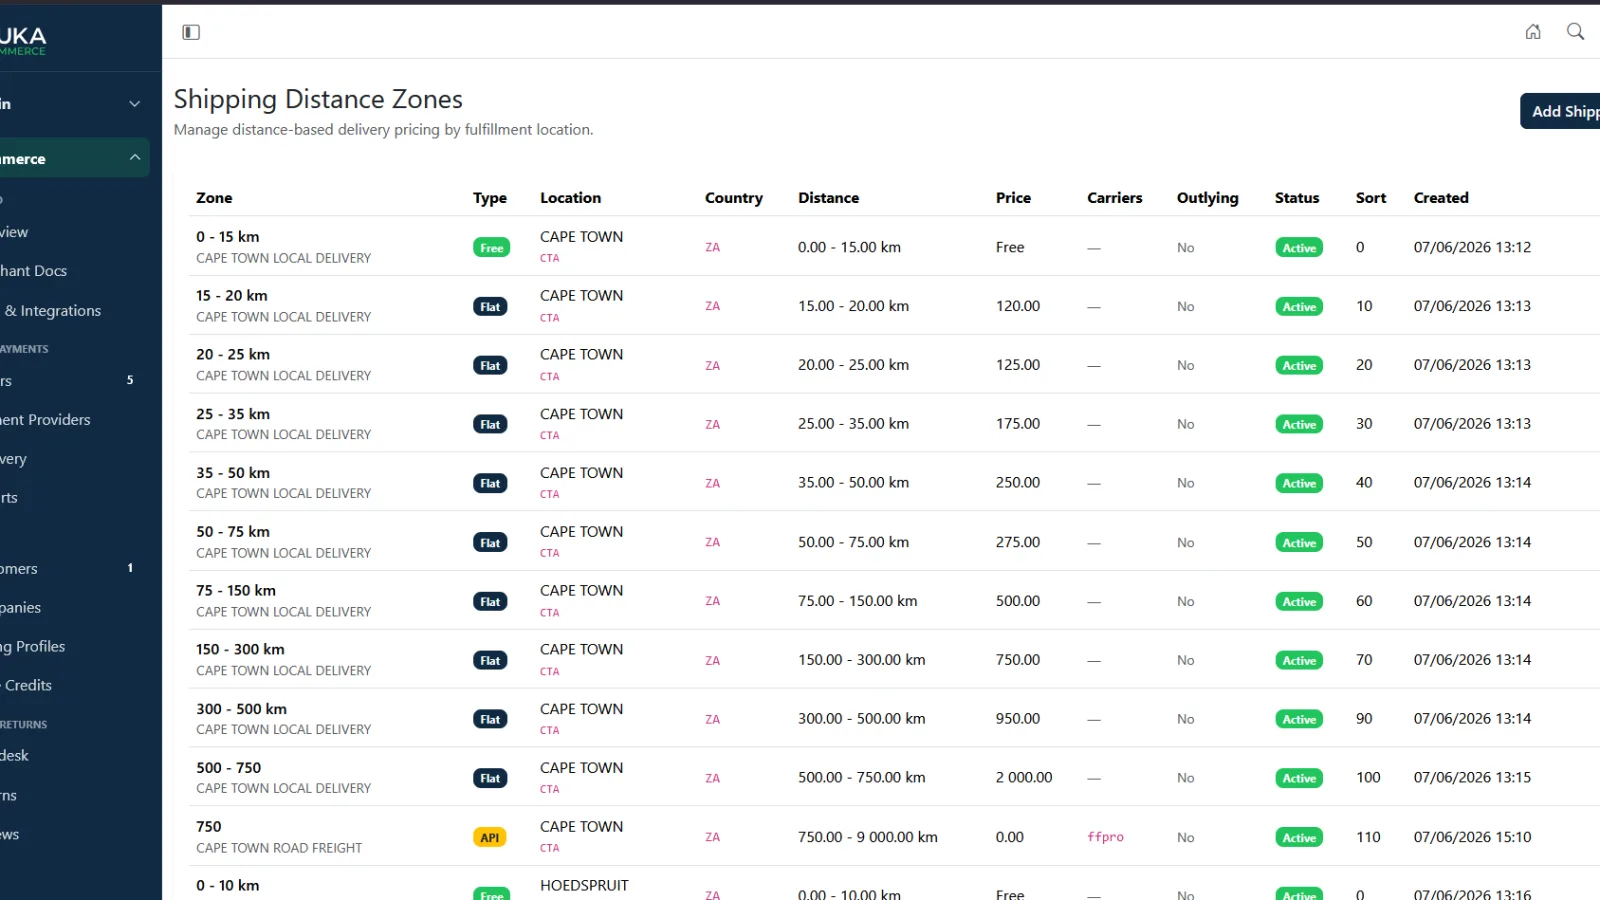Open the home icon in header
This screenshot has width=1600, height=900.
pyautogui.click(x=1533, y=32)
